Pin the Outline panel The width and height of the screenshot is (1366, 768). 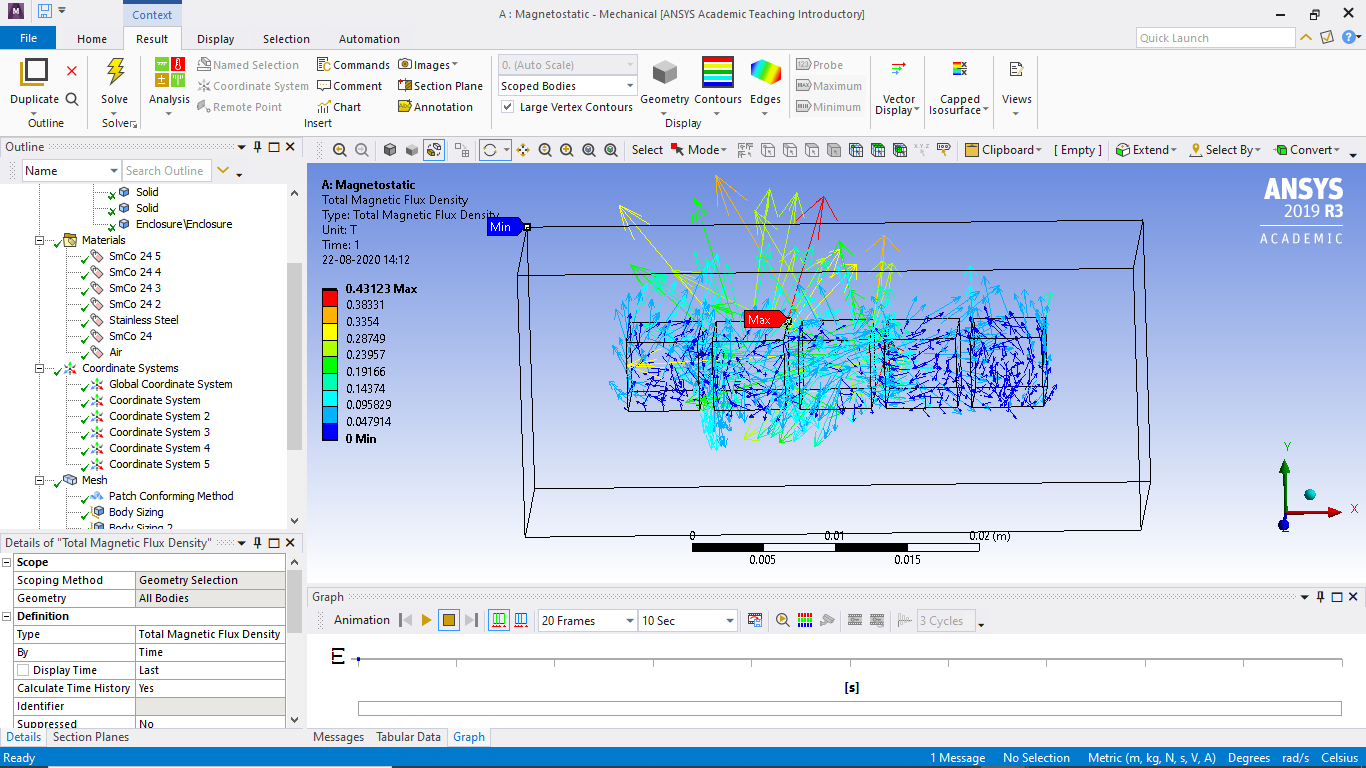[x=257, y=147]
